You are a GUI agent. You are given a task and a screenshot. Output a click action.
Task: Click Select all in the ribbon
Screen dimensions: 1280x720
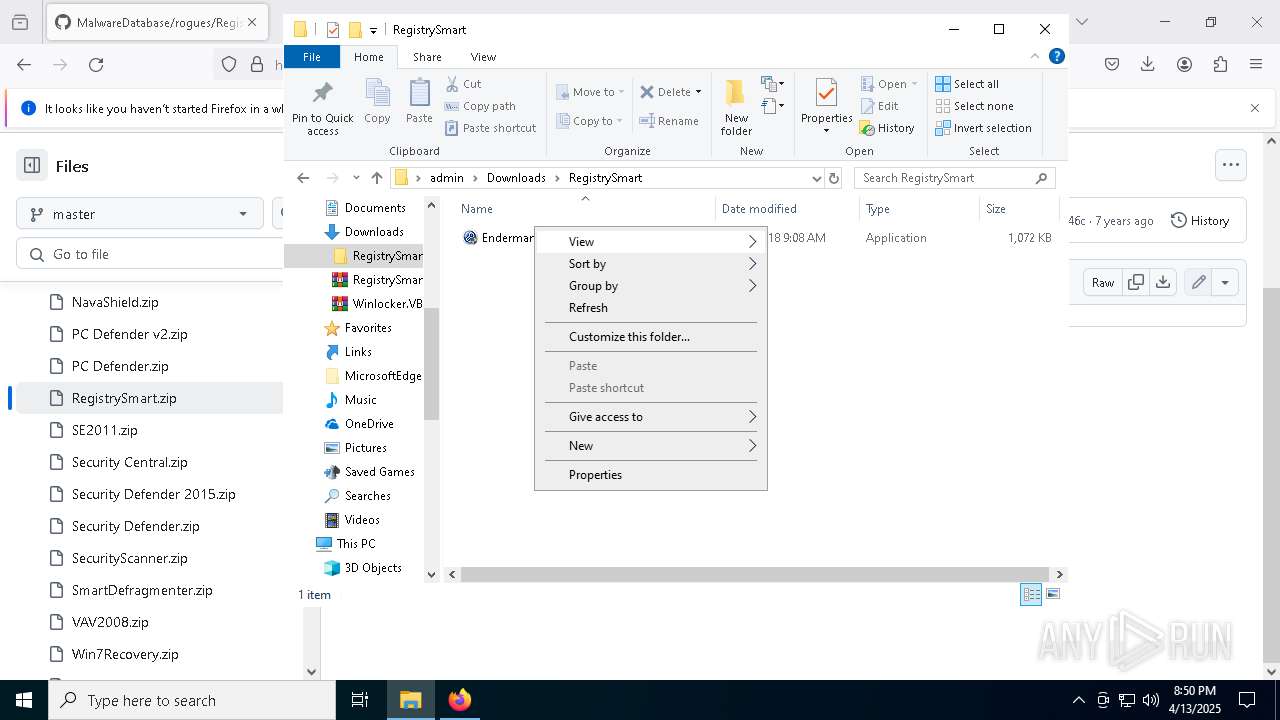(967, 84)
